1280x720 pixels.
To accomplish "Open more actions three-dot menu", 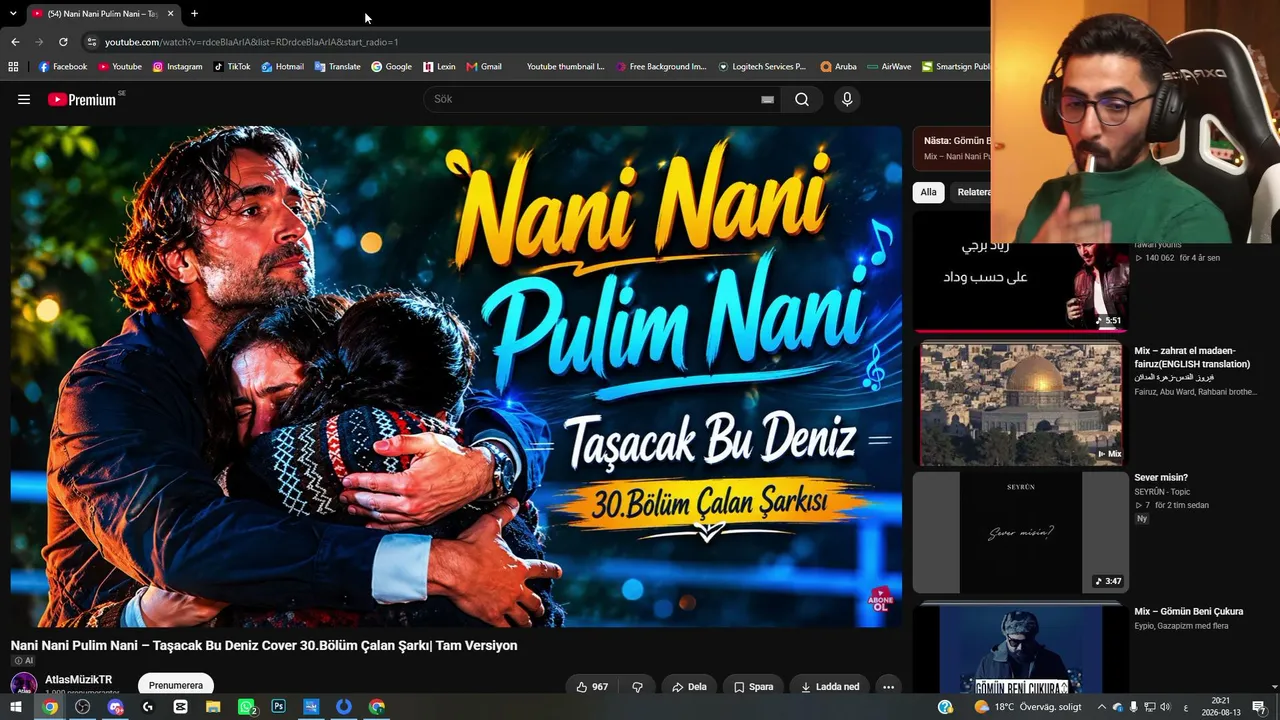I will point(888,687).
